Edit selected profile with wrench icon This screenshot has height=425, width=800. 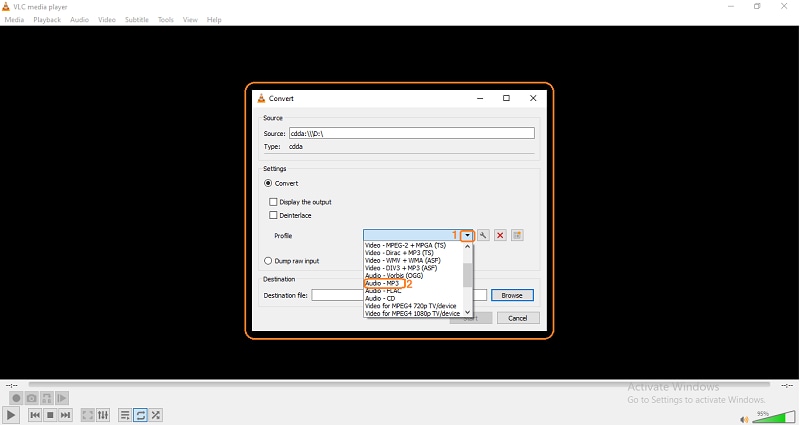(483, 235)
